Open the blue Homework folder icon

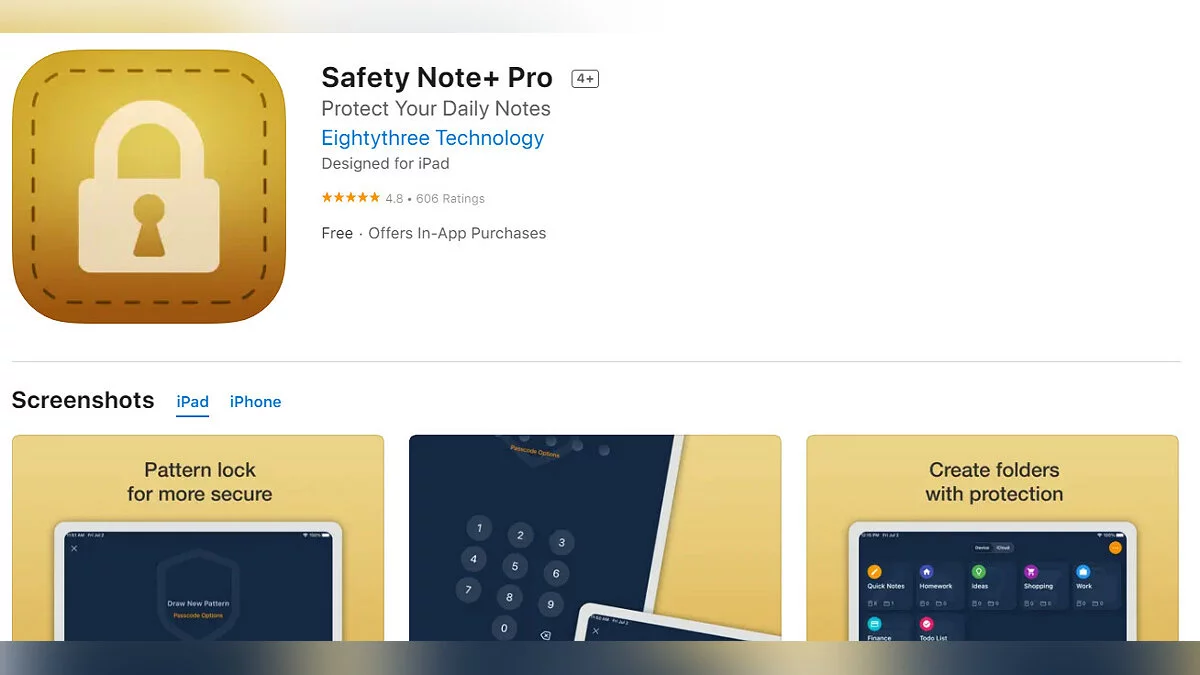coord(926,572)
